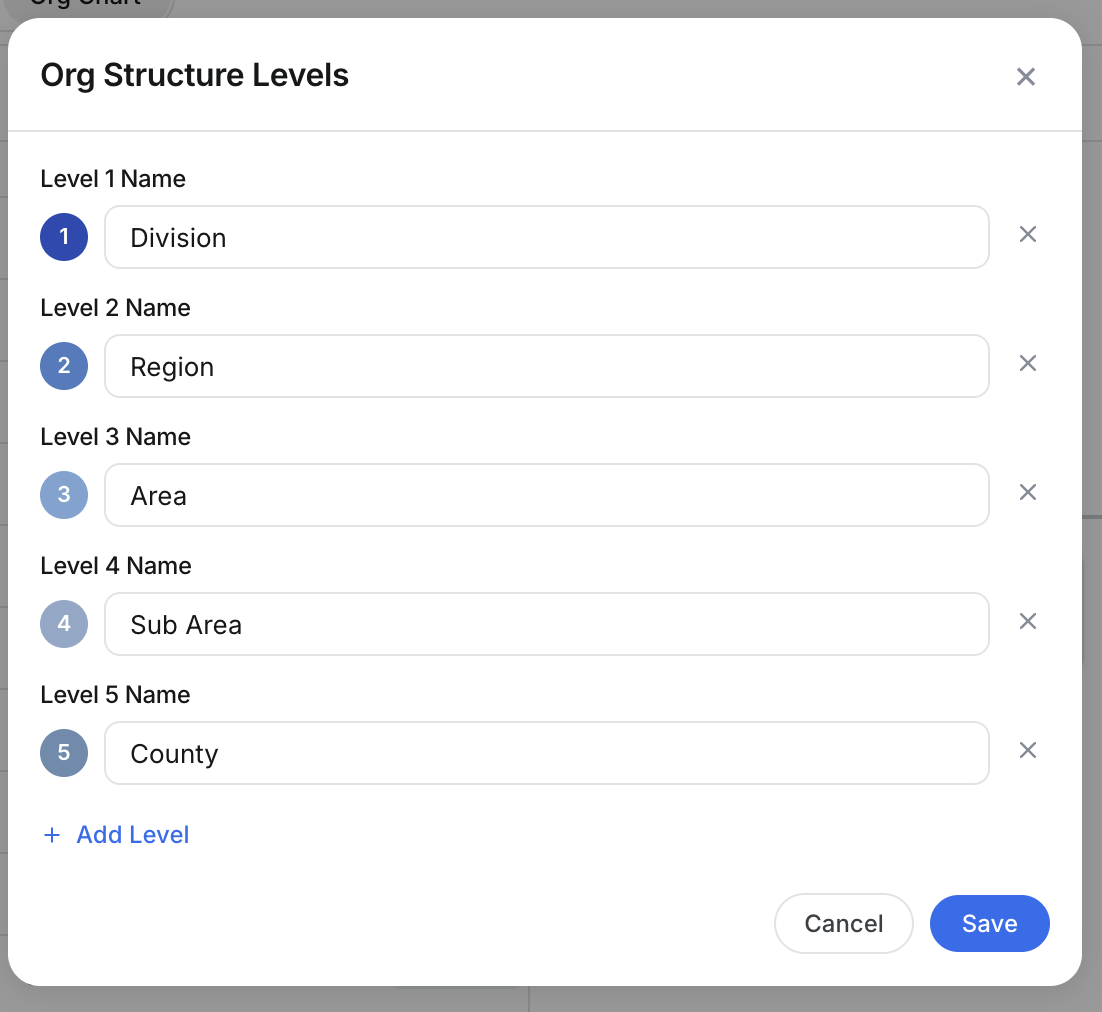Select the County name input field
Image resolution: width=1102 pixels, height=1012 pixels.
546,752
